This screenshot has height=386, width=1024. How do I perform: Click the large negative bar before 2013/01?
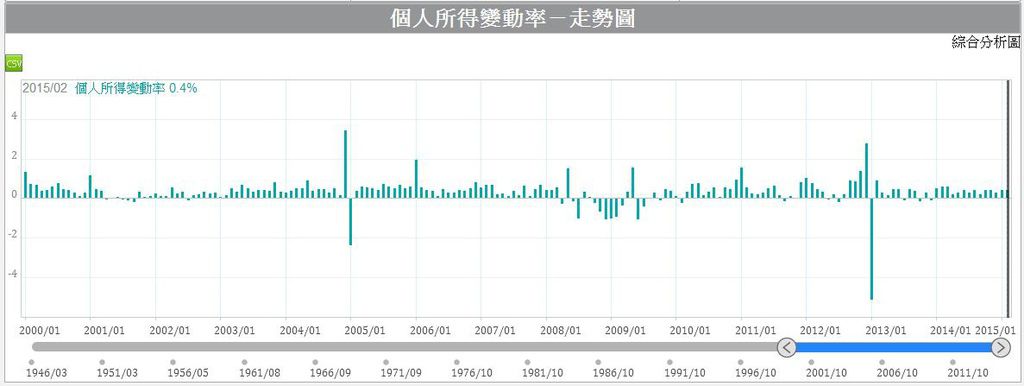coord(872,249)
